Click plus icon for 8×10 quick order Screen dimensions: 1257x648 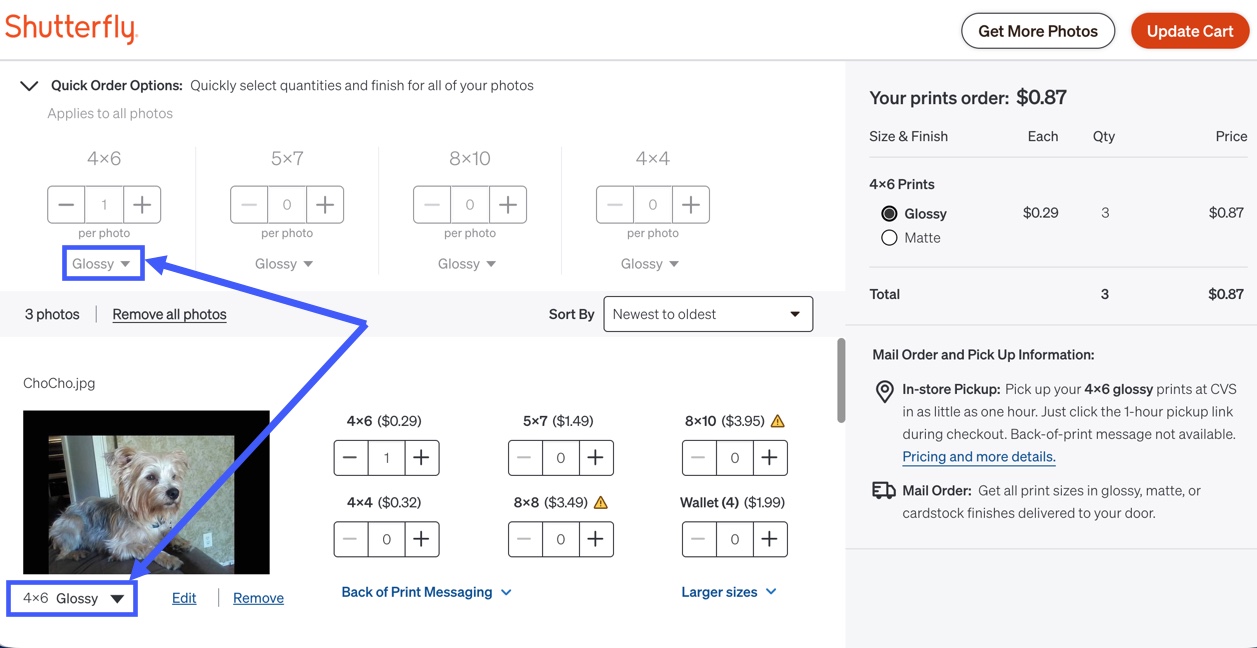[508, 205]
